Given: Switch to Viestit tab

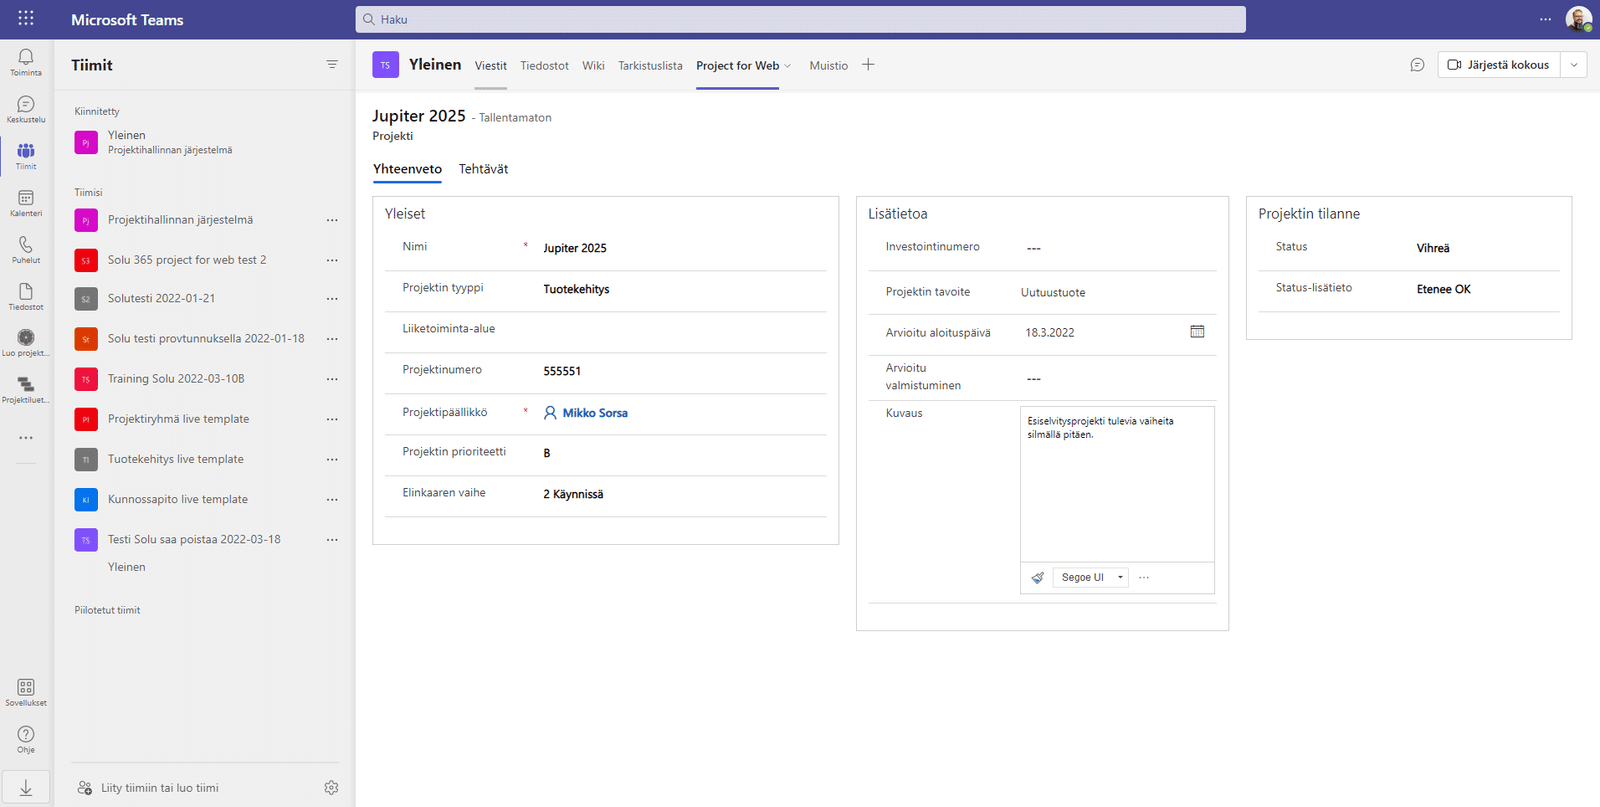Looking at the screenshot, I should [x=490, y=66].
